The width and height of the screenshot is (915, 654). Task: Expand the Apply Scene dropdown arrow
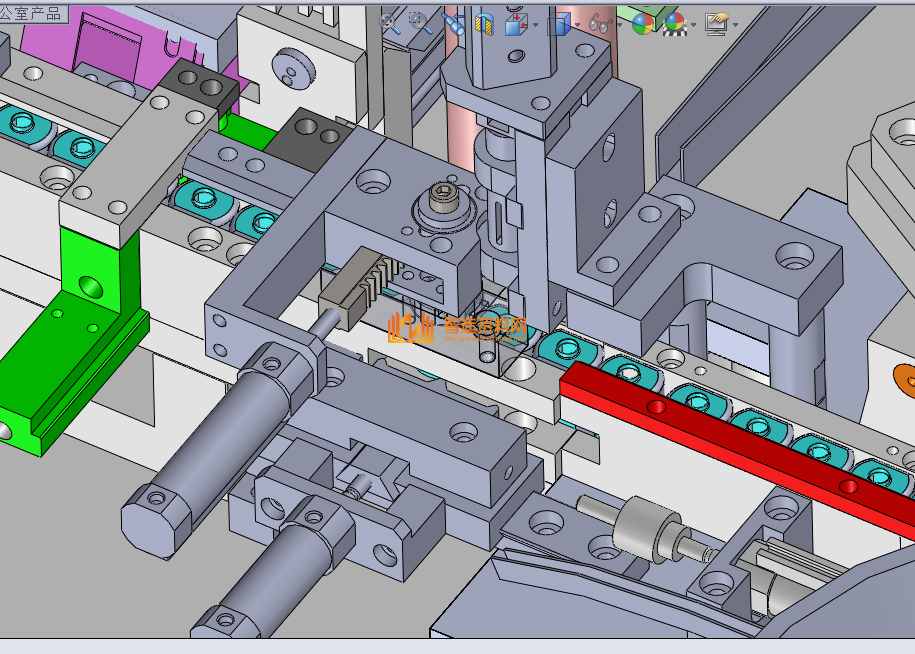click(x=692, y=25)
